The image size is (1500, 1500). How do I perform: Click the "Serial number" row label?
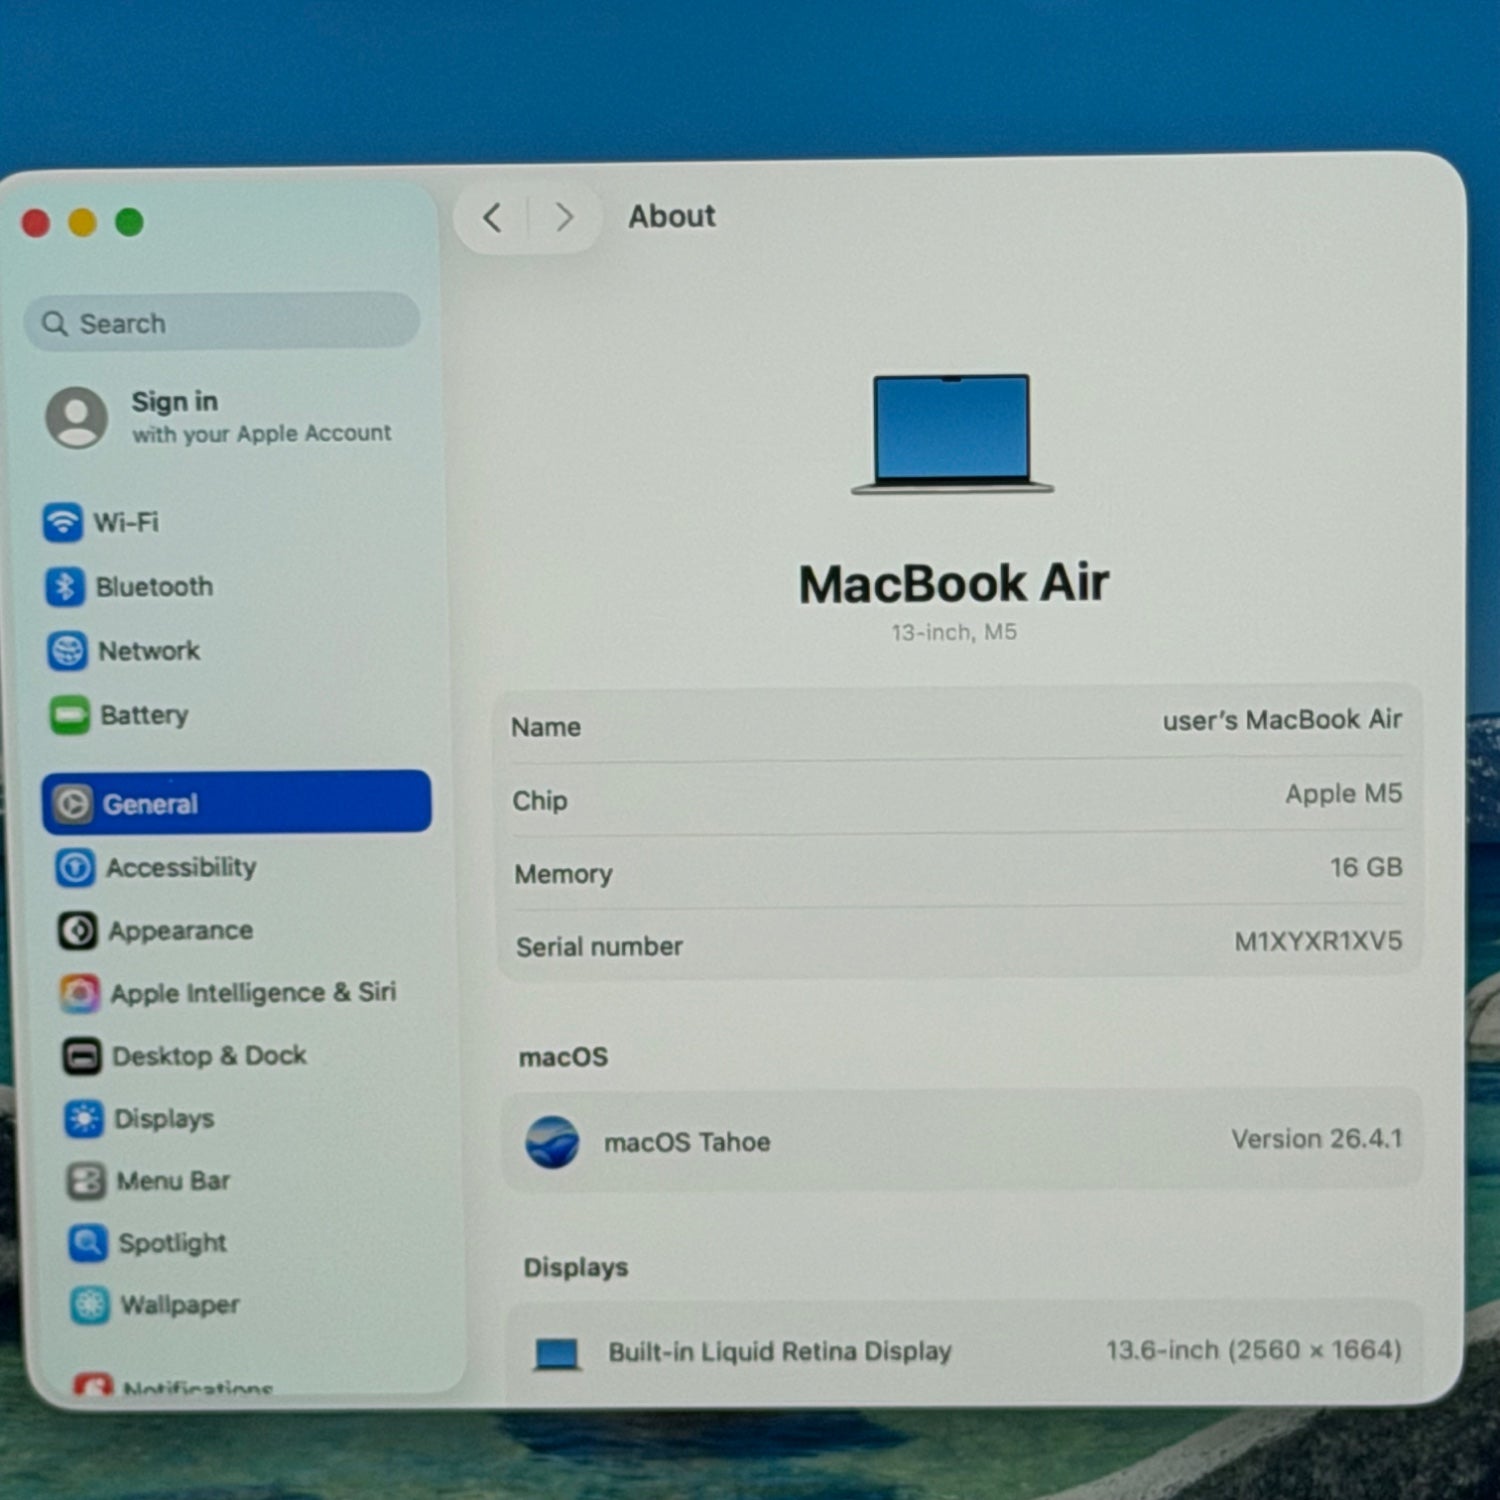(x=599, y=947)
